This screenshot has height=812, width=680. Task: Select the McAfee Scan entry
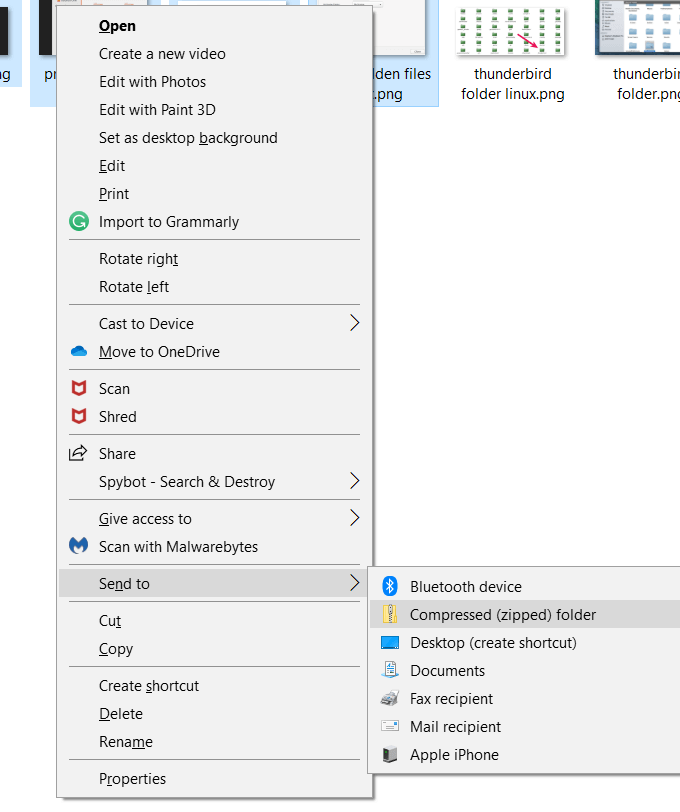[x=214, y=389]
